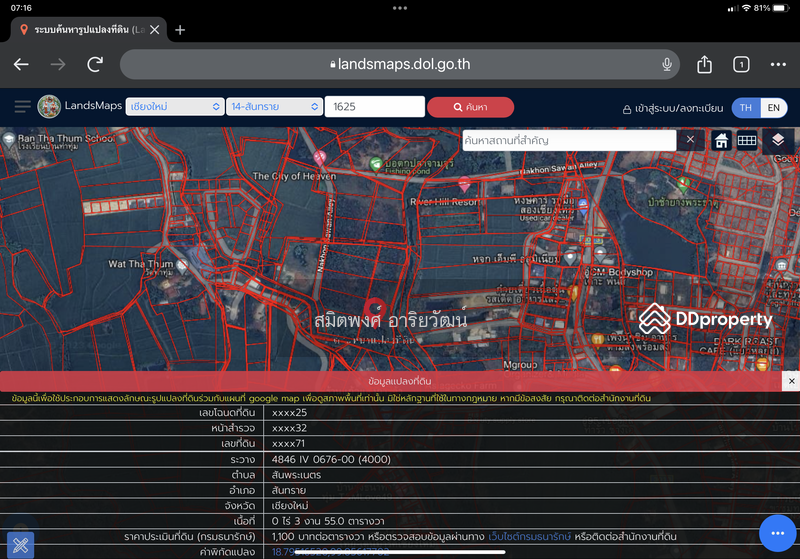
Task: Click the home icon on map toolbar
Action: pyautogui.click(x=721, y=140)
